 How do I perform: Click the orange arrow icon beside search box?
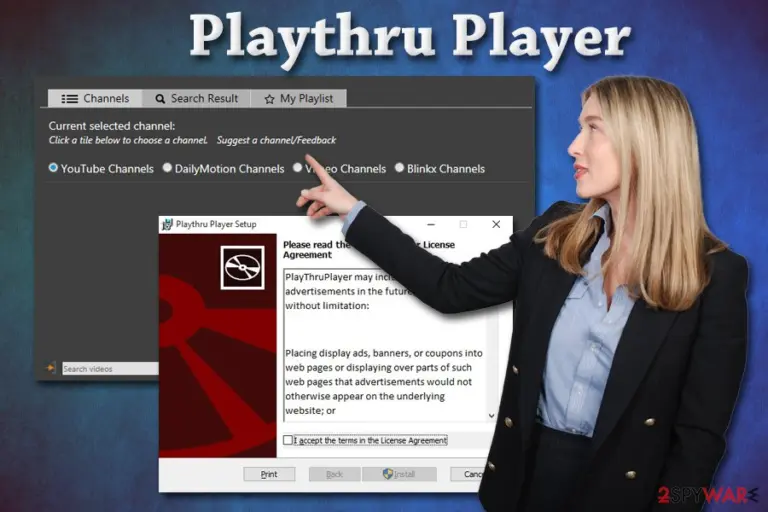(x=51, y=367)
